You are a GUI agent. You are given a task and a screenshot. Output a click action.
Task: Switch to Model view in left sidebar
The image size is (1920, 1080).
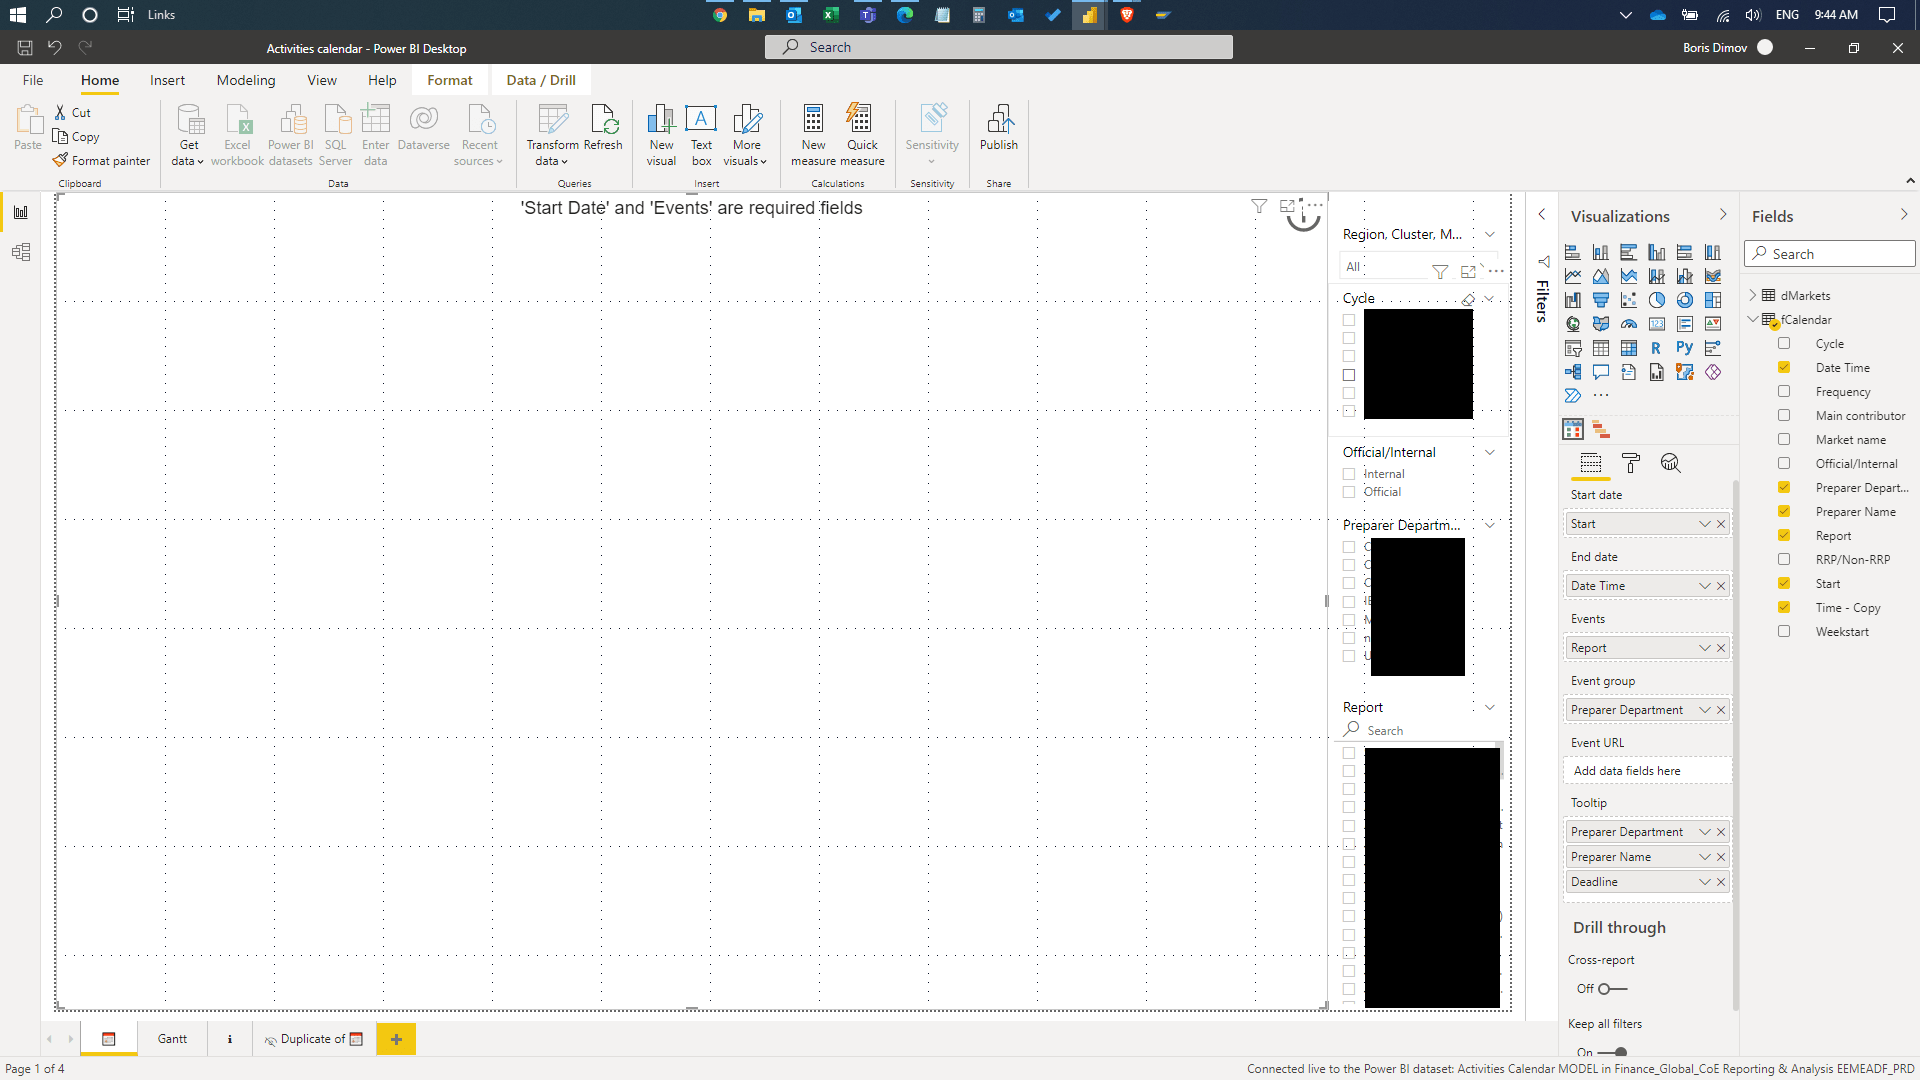pos(21,252)
